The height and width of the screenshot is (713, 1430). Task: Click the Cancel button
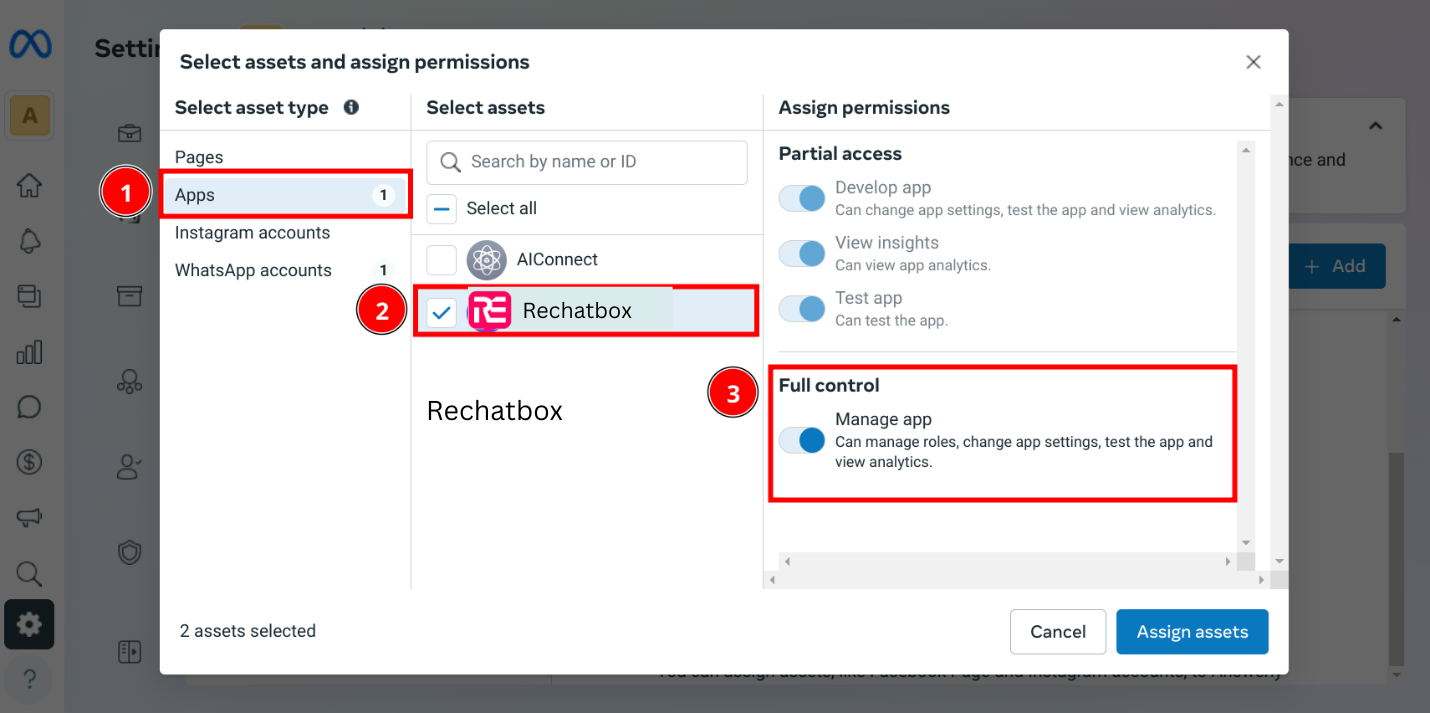(1058, 632)
